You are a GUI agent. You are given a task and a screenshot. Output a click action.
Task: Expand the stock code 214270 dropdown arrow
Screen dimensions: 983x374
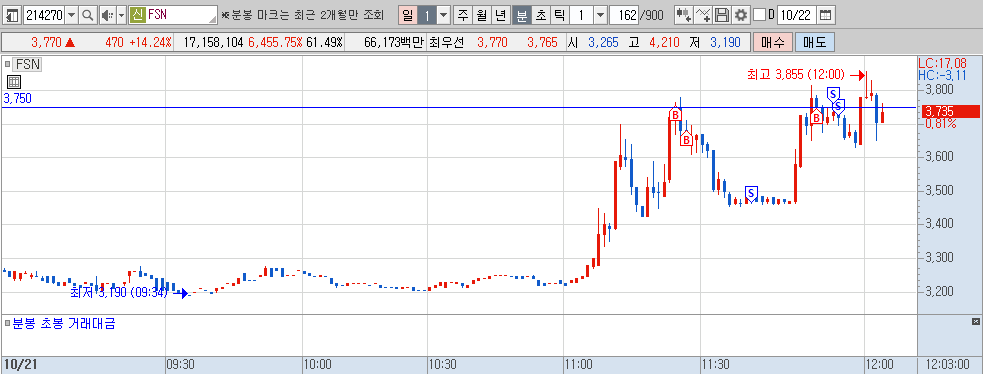tap(71, 15)
